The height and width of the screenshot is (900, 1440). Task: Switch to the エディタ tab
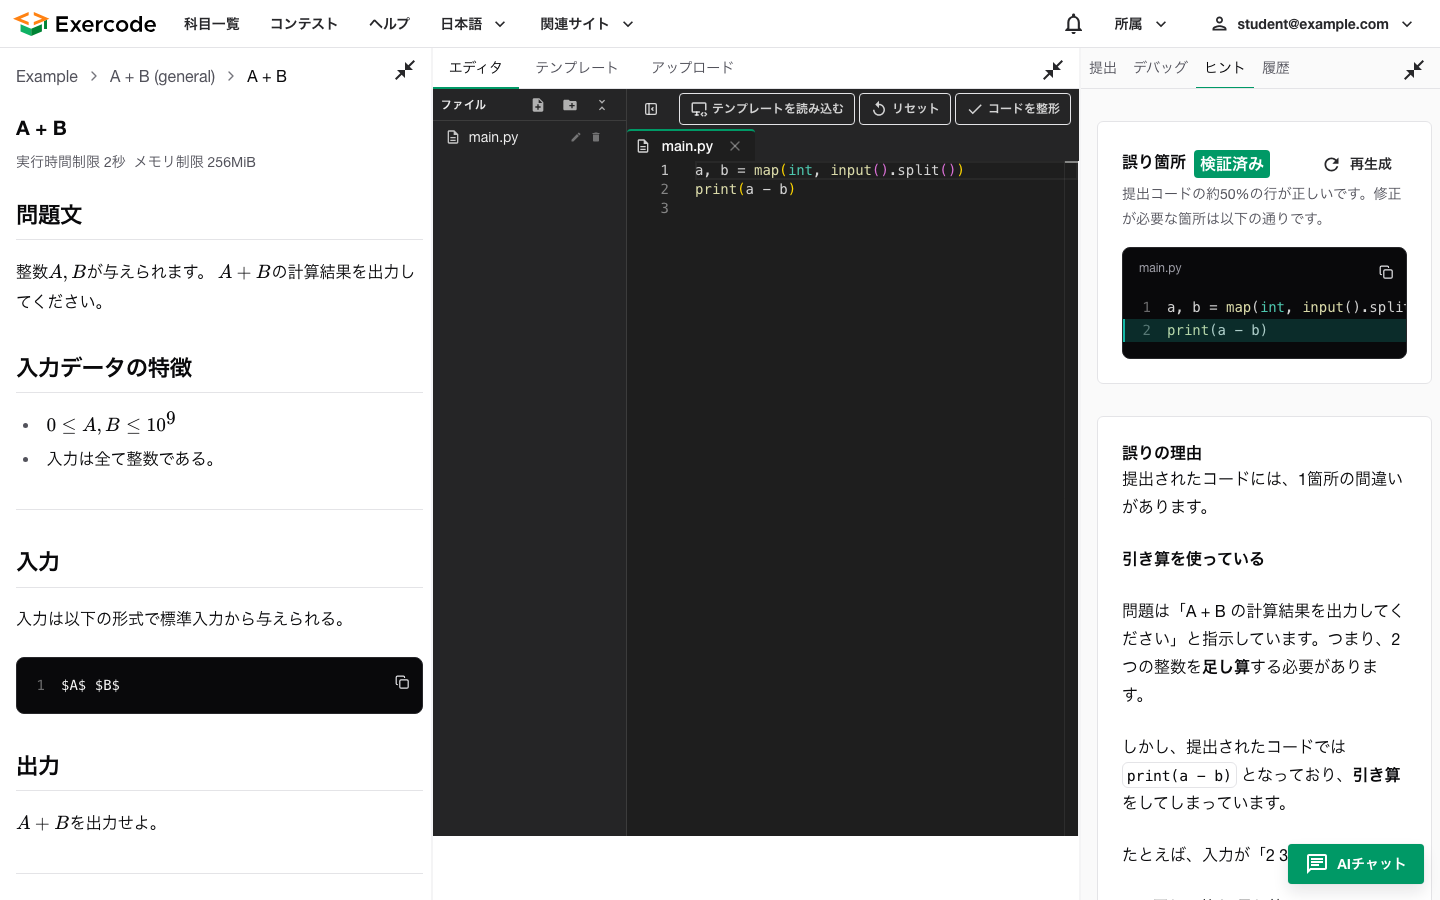[476, 68]
